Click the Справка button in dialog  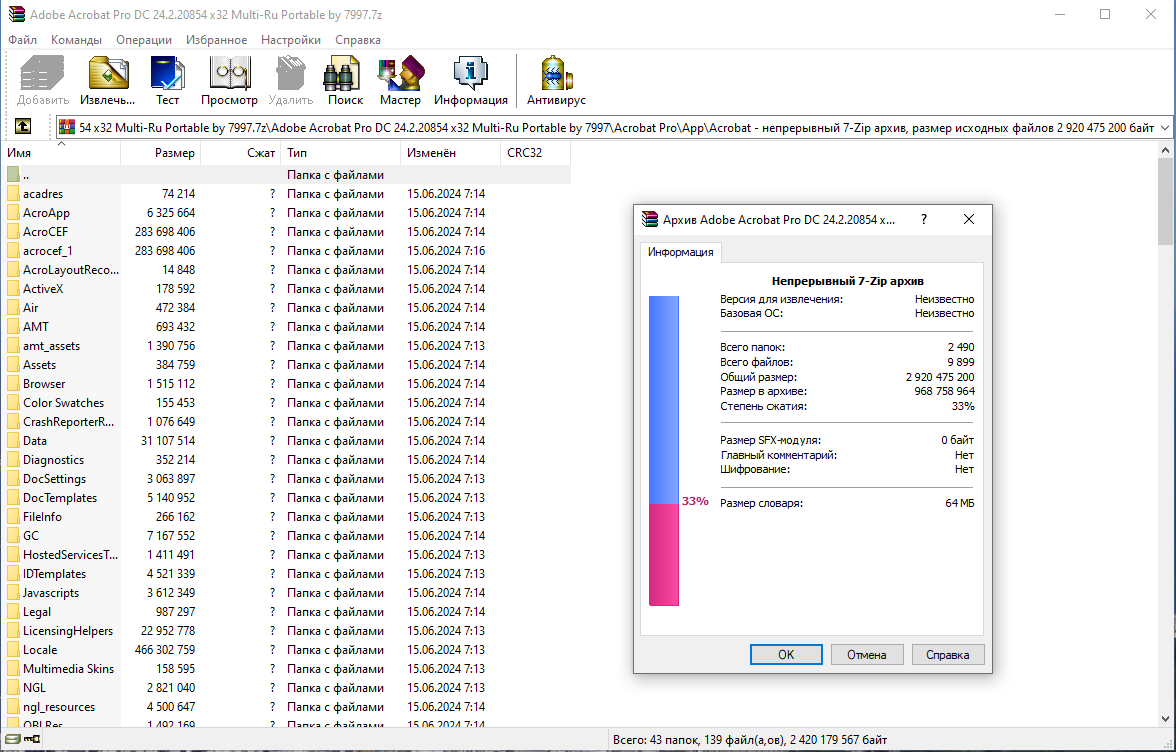pyautogui.click(x=947, y=655)
